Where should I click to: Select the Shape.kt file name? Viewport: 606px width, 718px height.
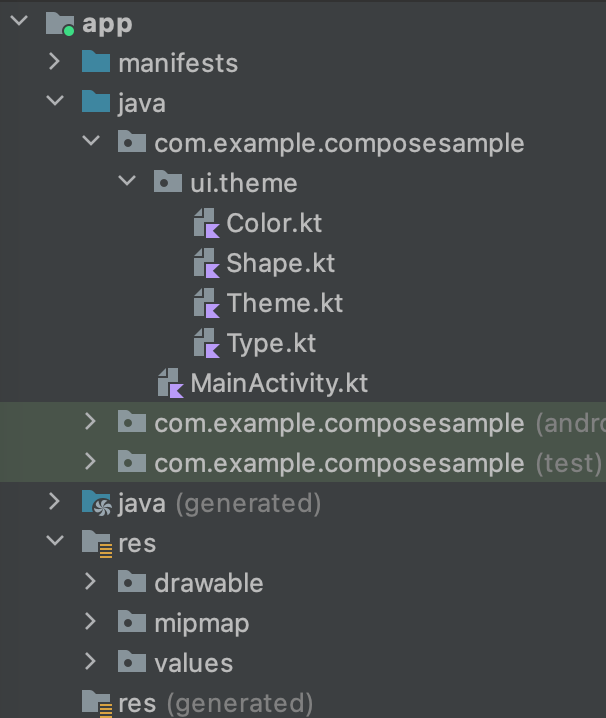tap(281, 263)
